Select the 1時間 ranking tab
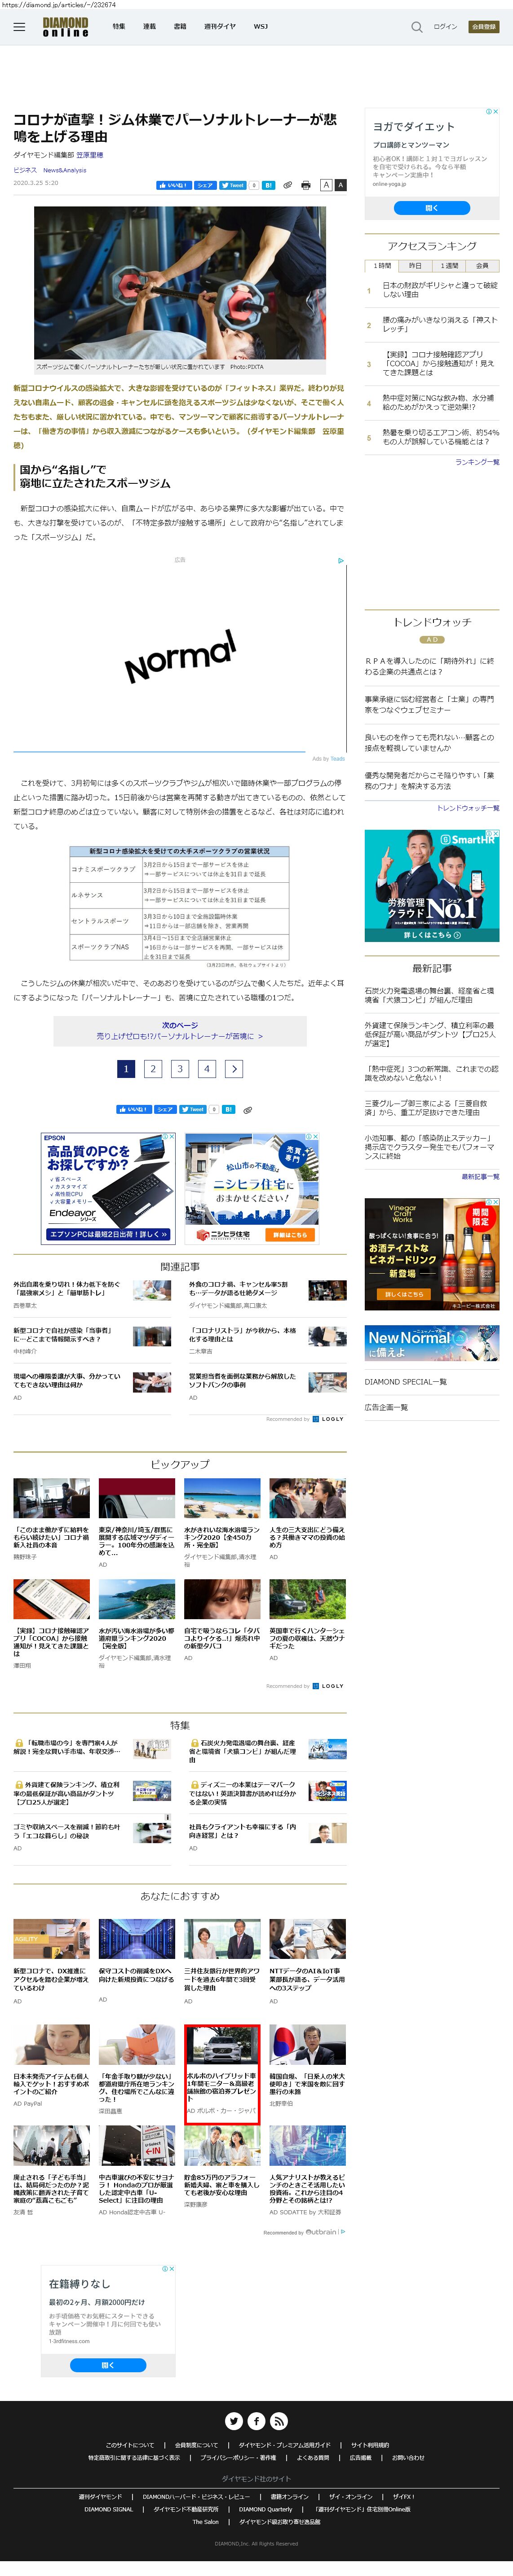 pos(382,266)
